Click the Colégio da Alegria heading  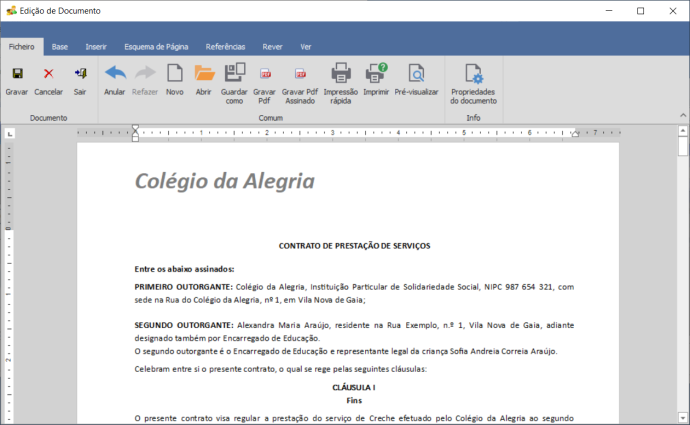tap(224, 181)
